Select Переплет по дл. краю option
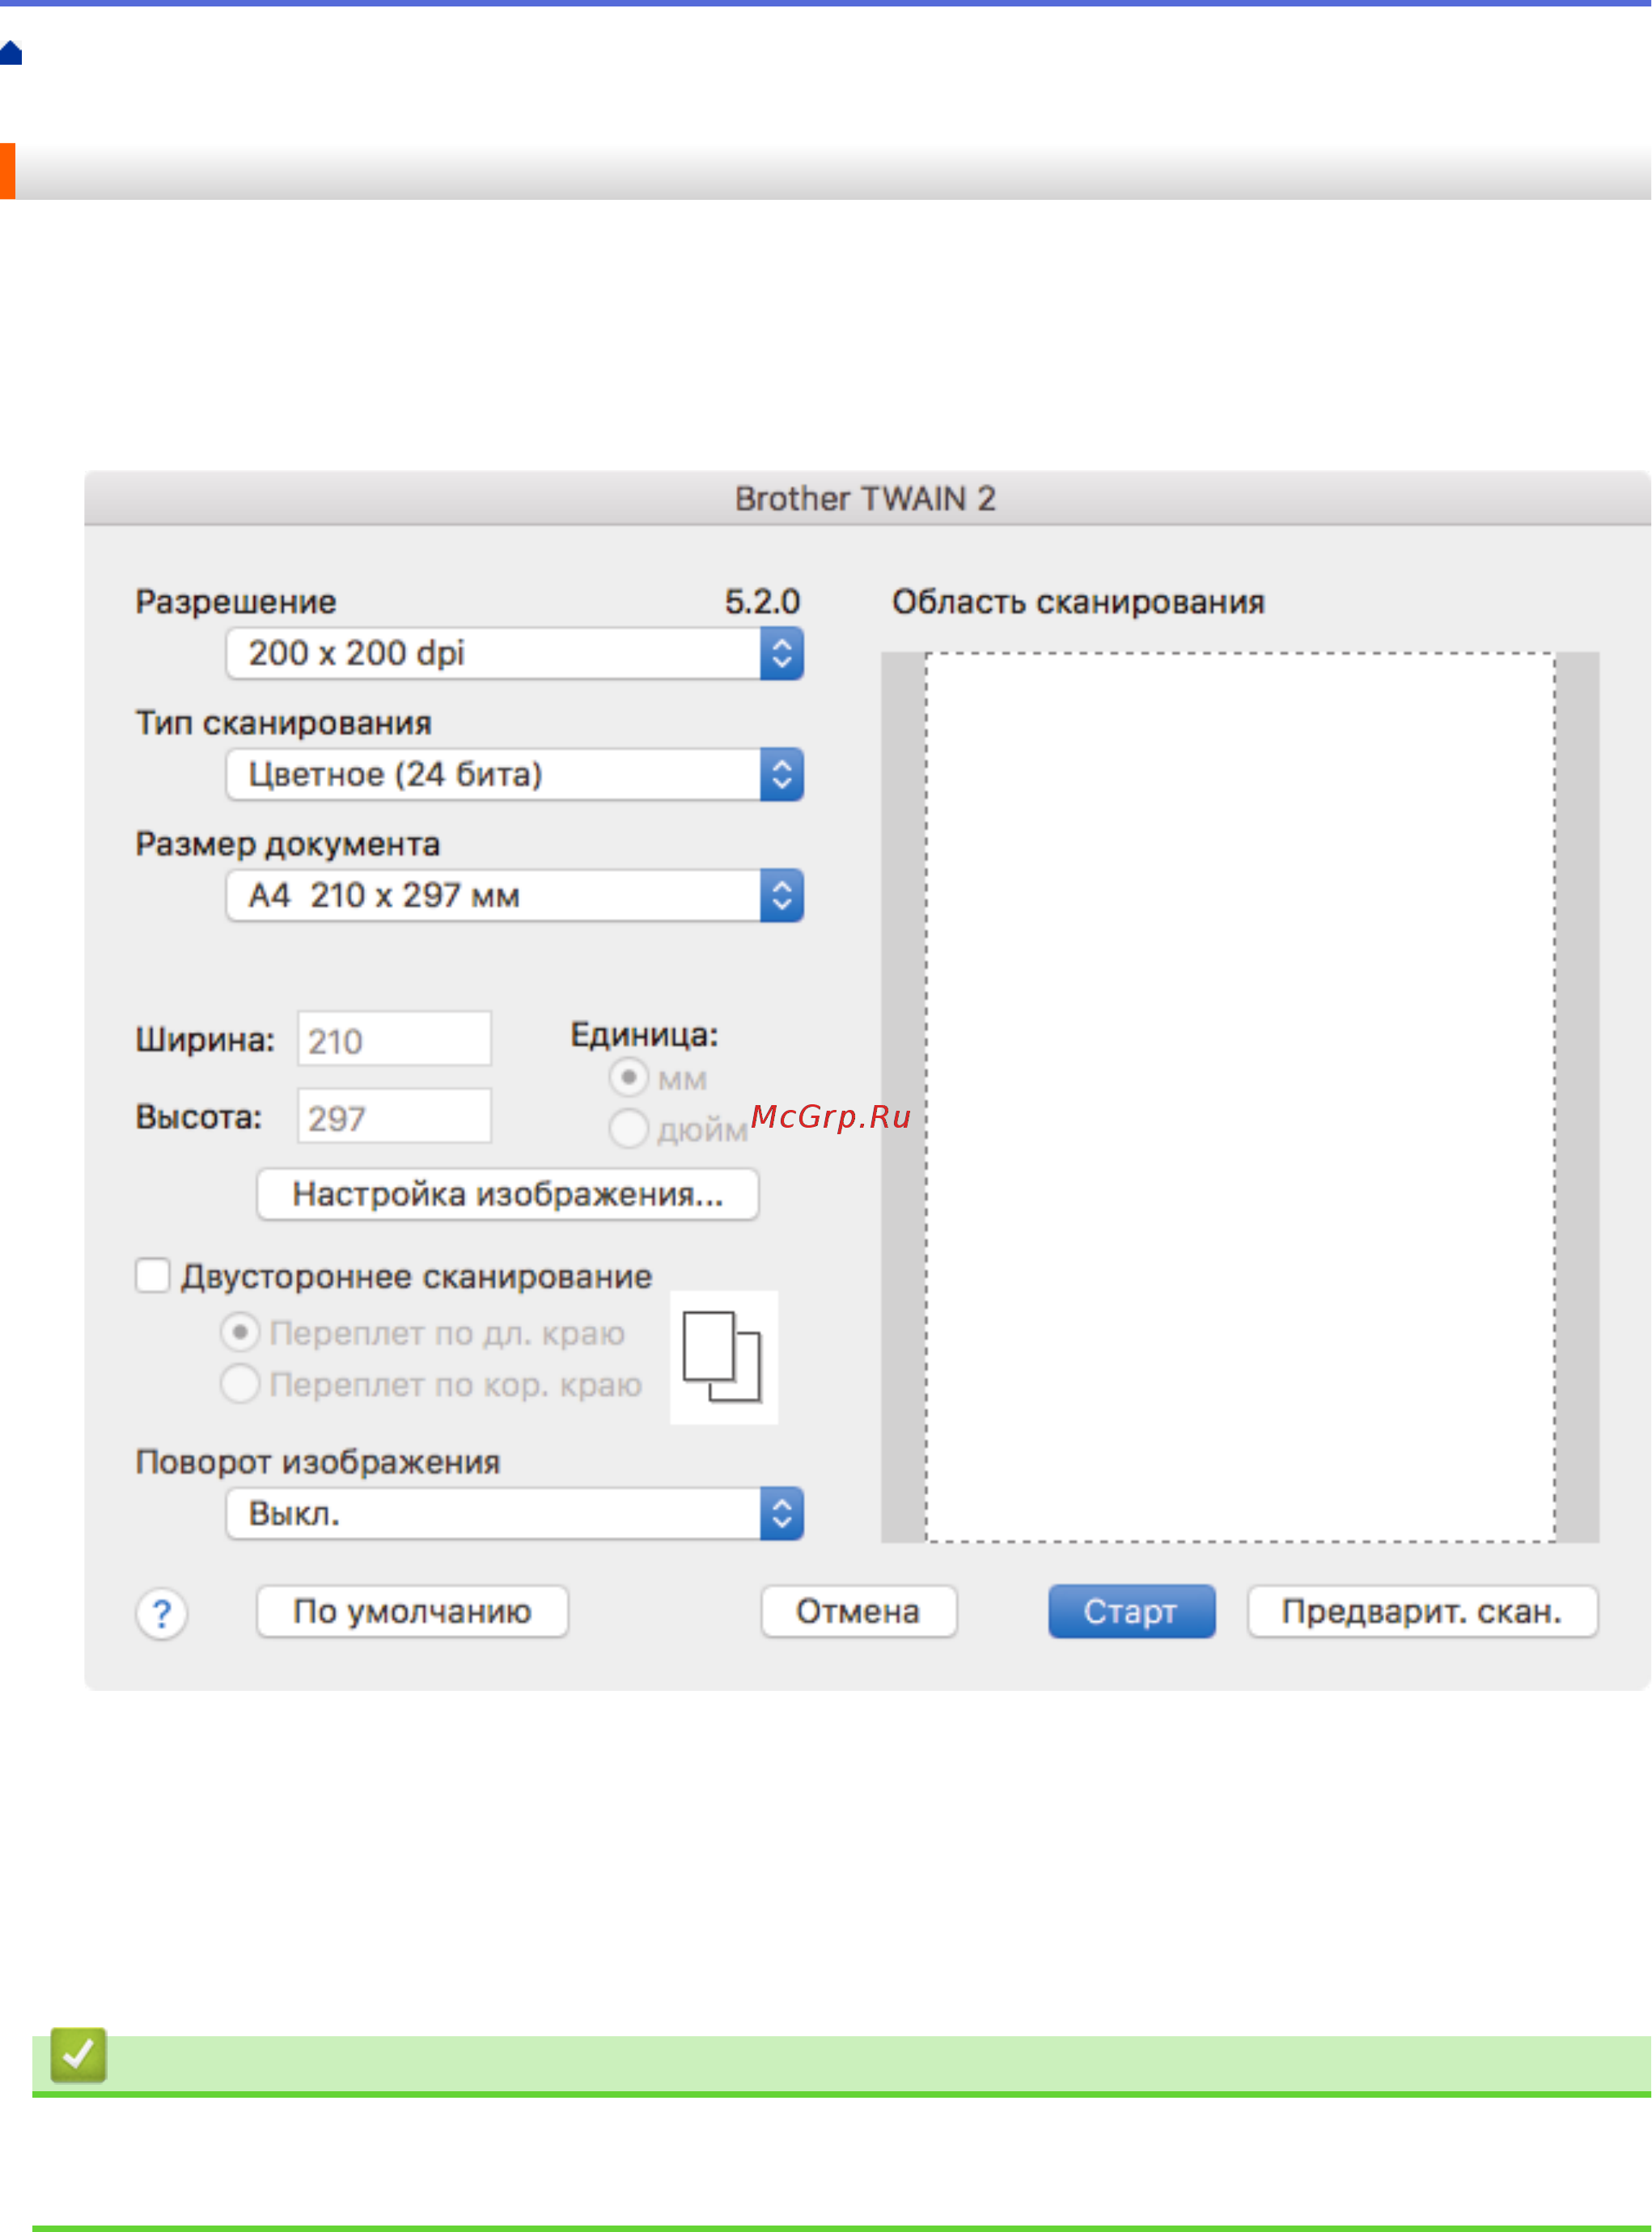The image size is (1652, 2232). [x=240, y=1332]
